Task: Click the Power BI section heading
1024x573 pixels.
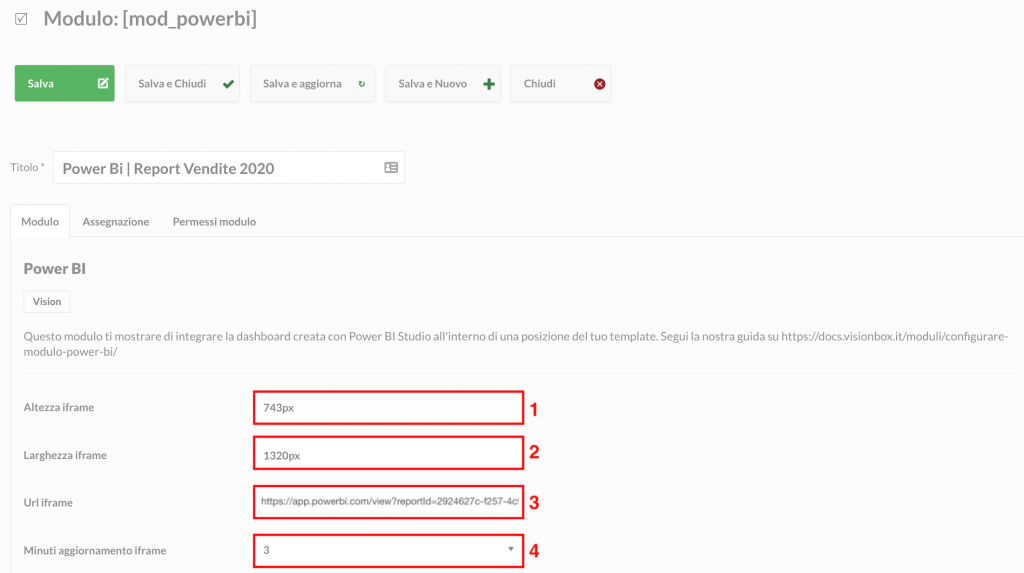Action: (x=55, y=269)
